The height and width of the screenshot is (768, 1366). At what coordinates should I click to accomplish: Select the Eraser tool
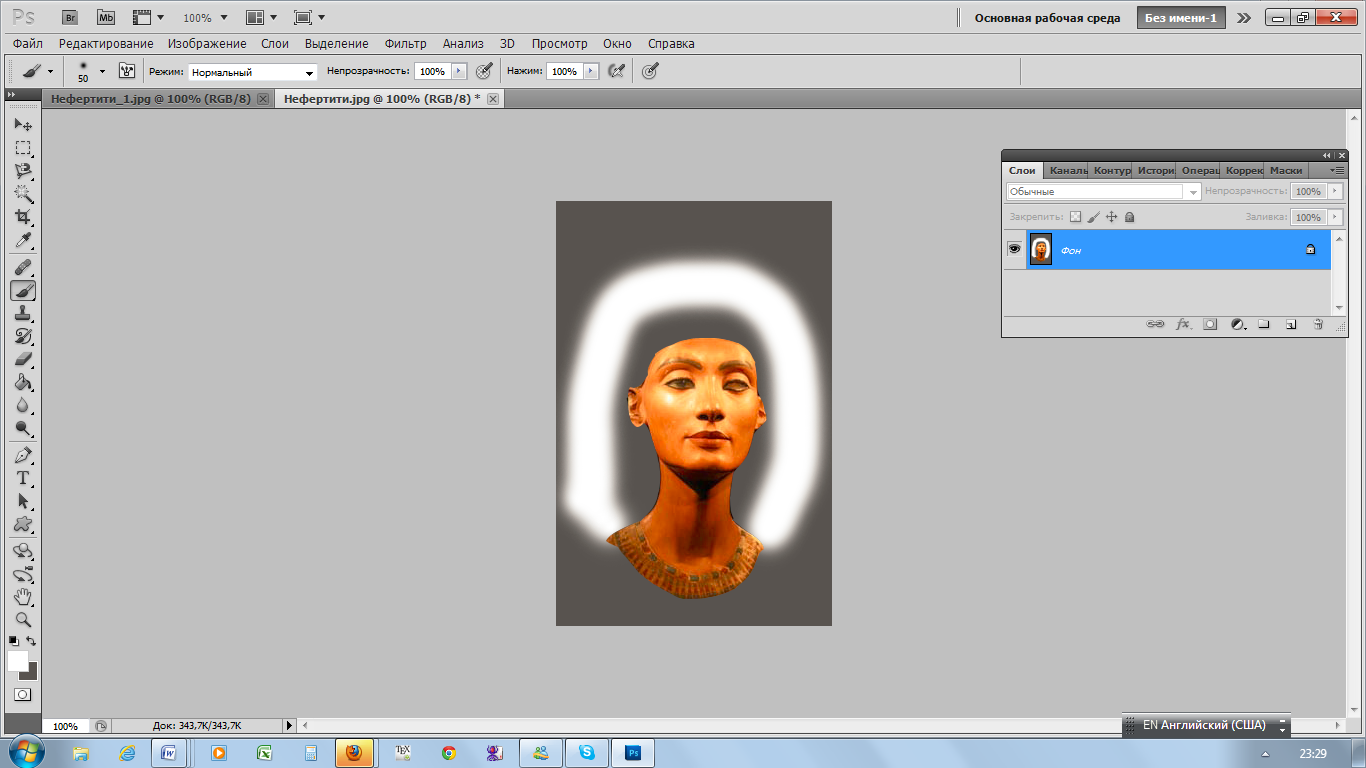(23, 359)
